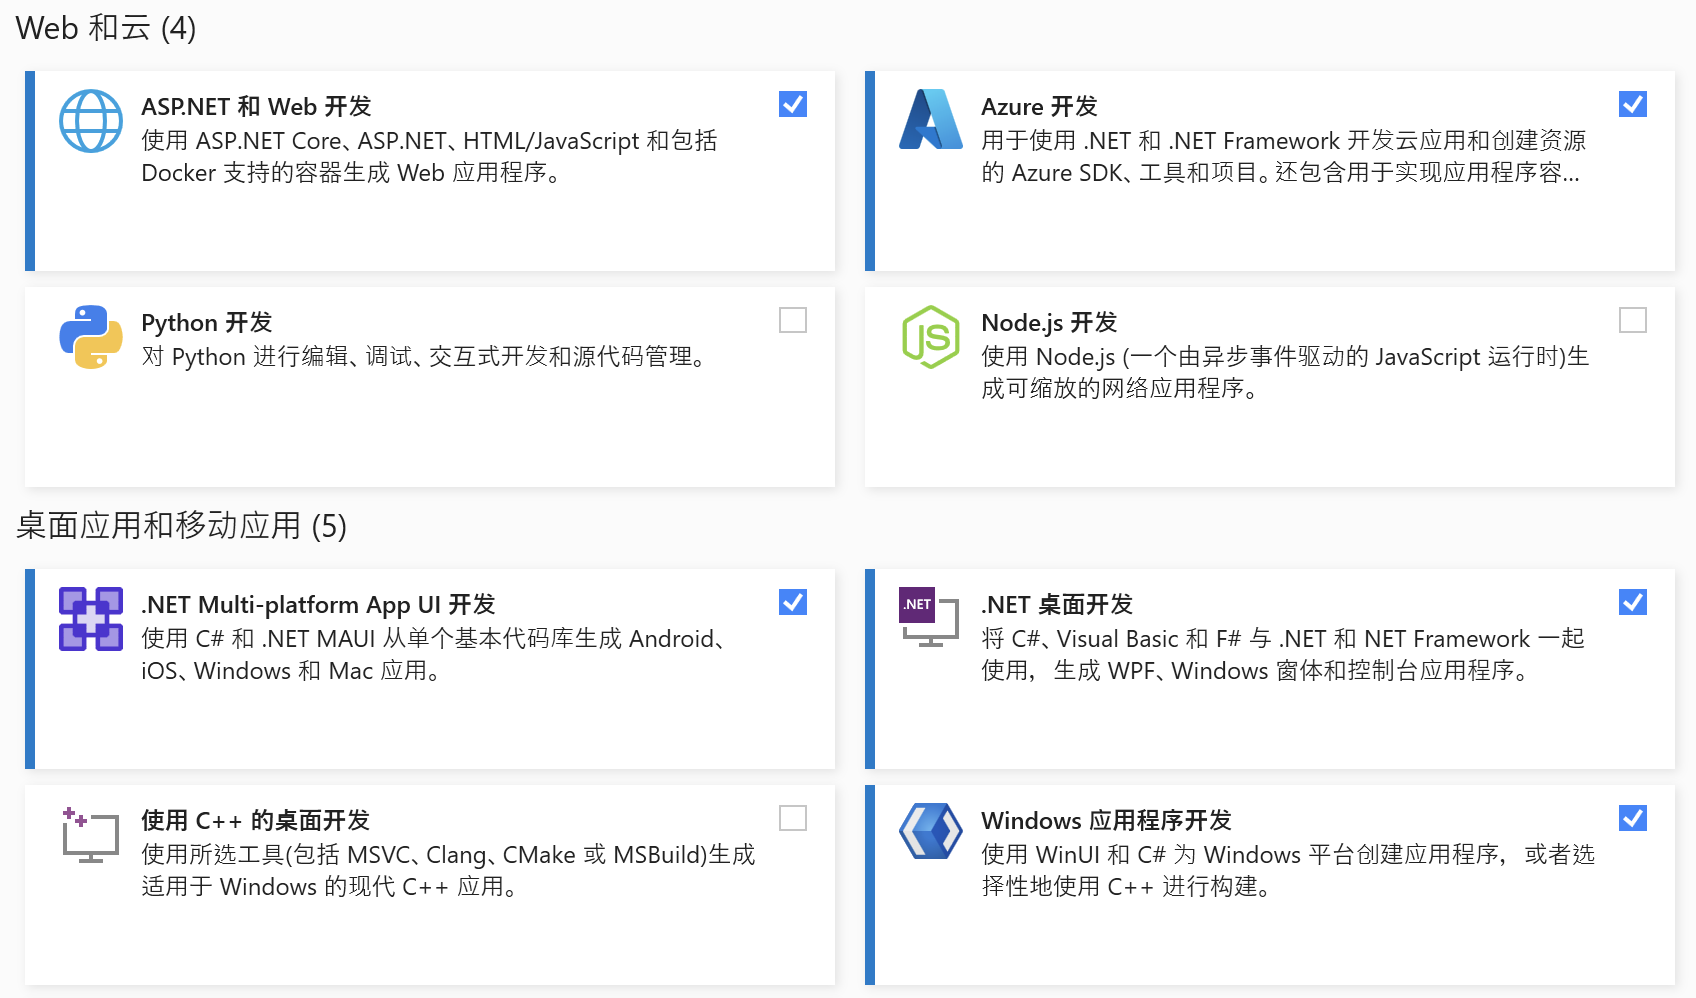Enable the Node.js 开发 workload checkbox
The height and width of the screenshot is (998, 1696).
[1633, 320]
